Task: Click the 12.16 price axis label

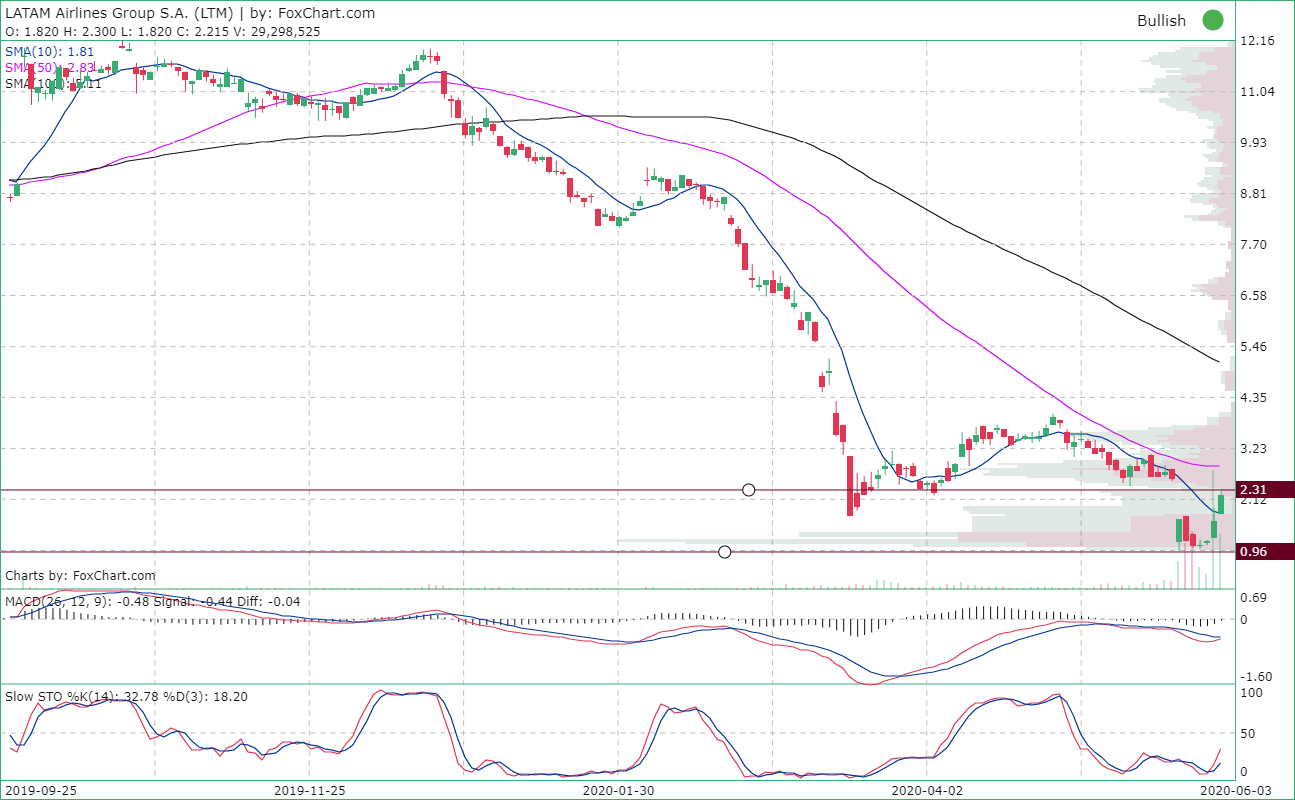Action: 1256,41
